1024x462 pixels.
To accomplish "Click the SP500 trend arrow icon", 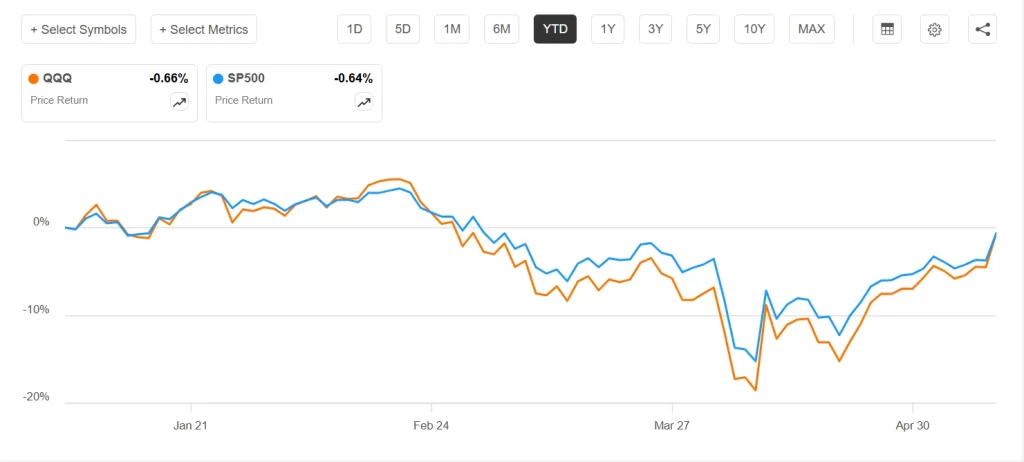I will pyautogui.click(x=364, y=101).
